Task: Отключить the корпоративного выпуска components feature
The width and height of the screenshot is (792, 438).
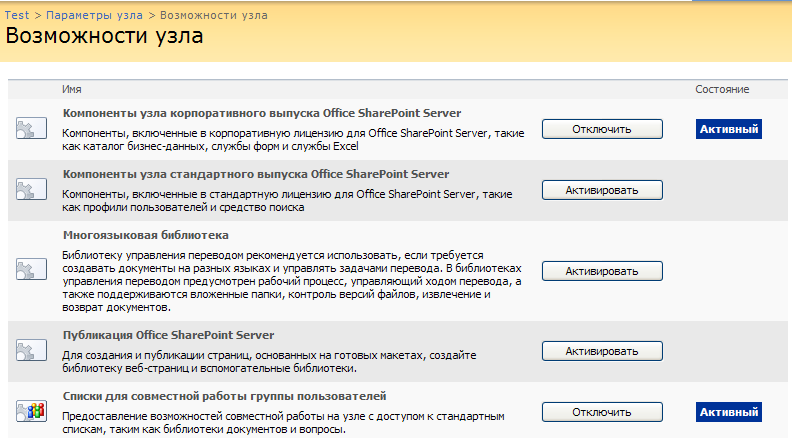Action: coord(602,129)
